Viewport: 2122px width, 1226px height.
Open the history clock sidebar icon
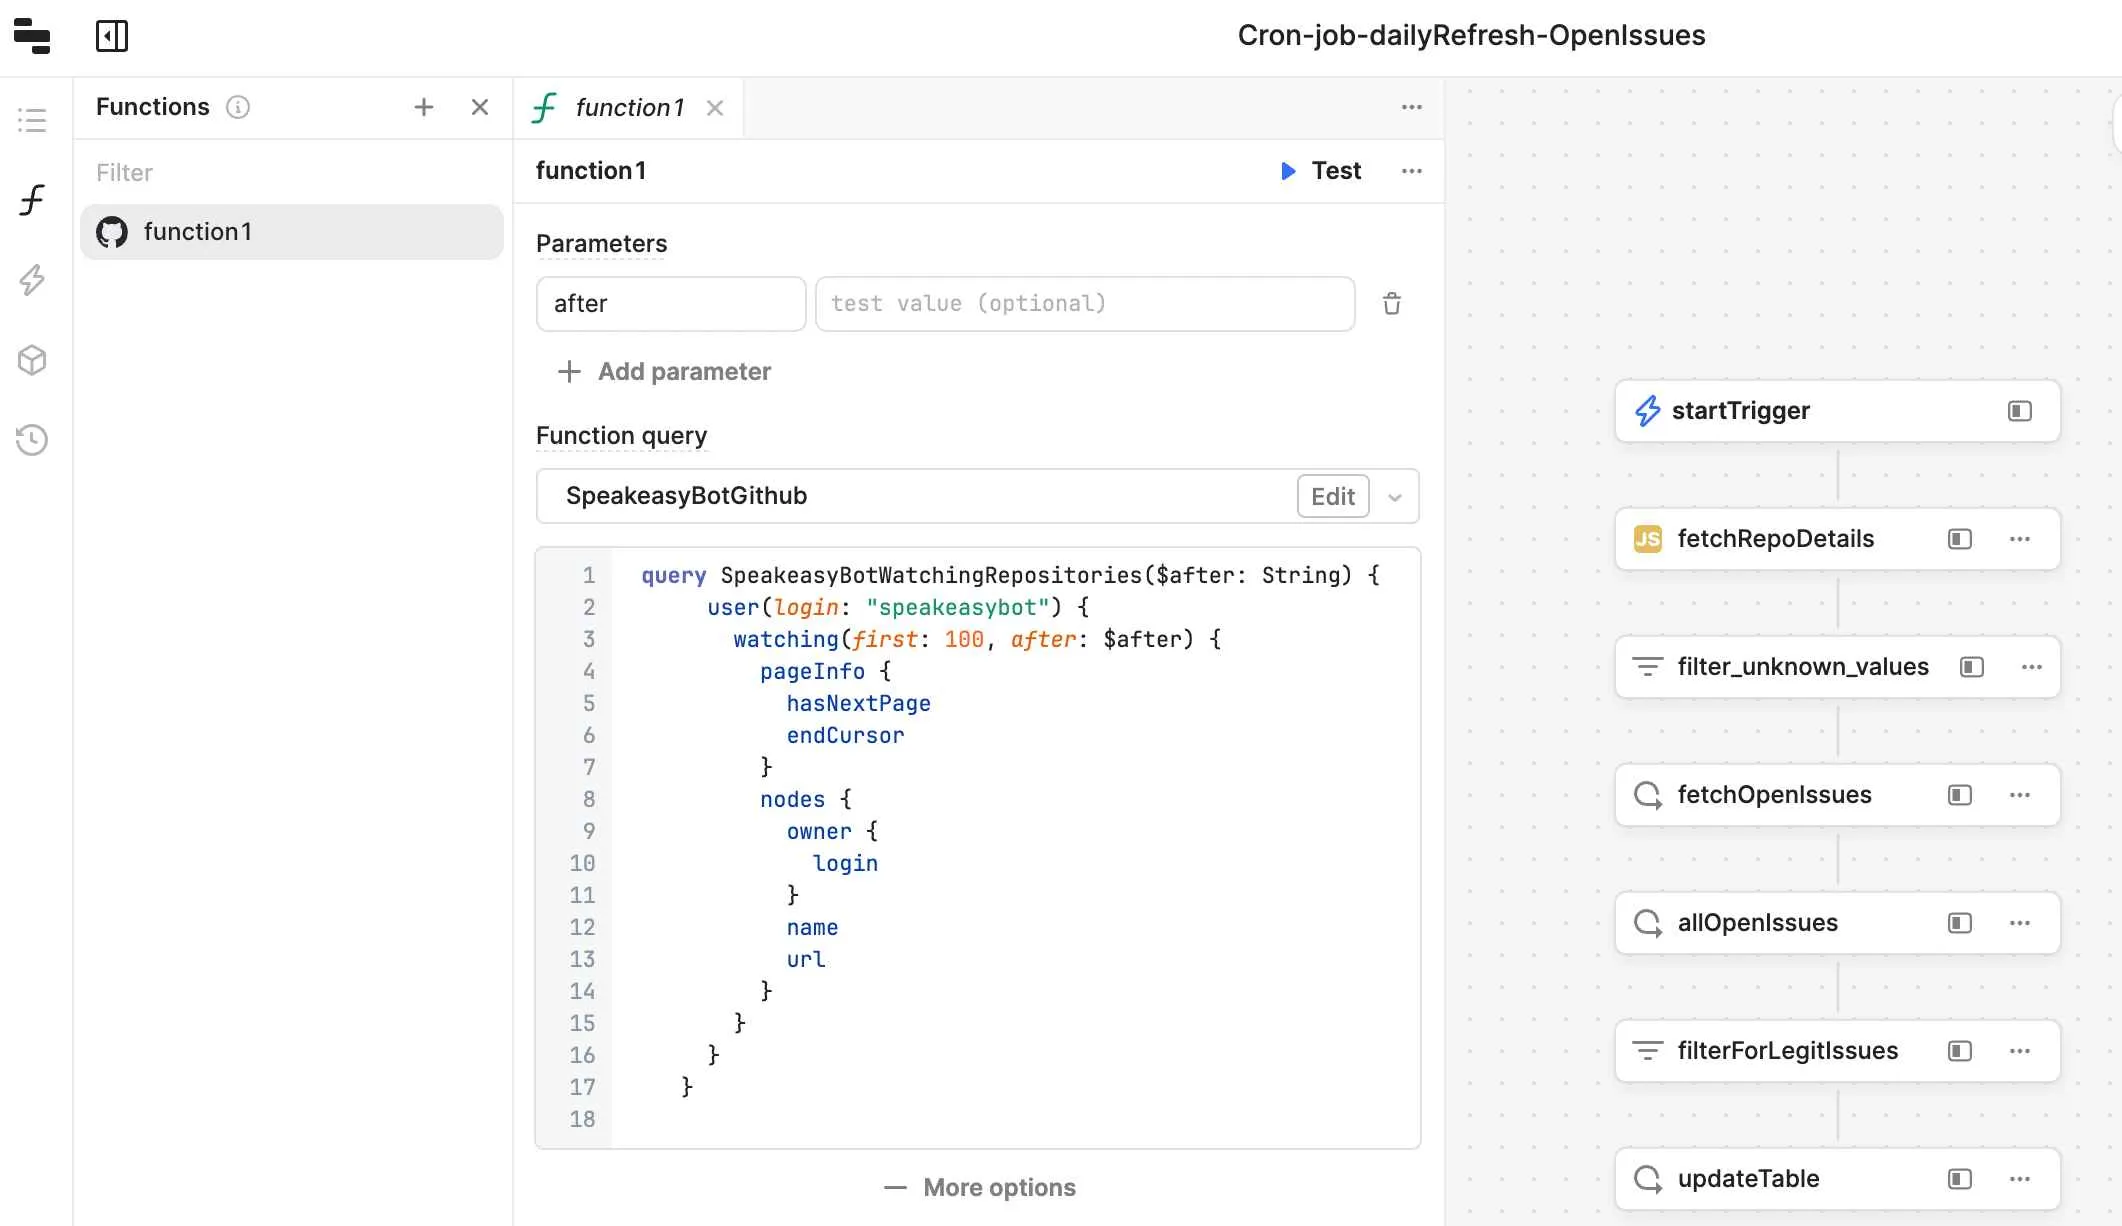click(32, 440)
